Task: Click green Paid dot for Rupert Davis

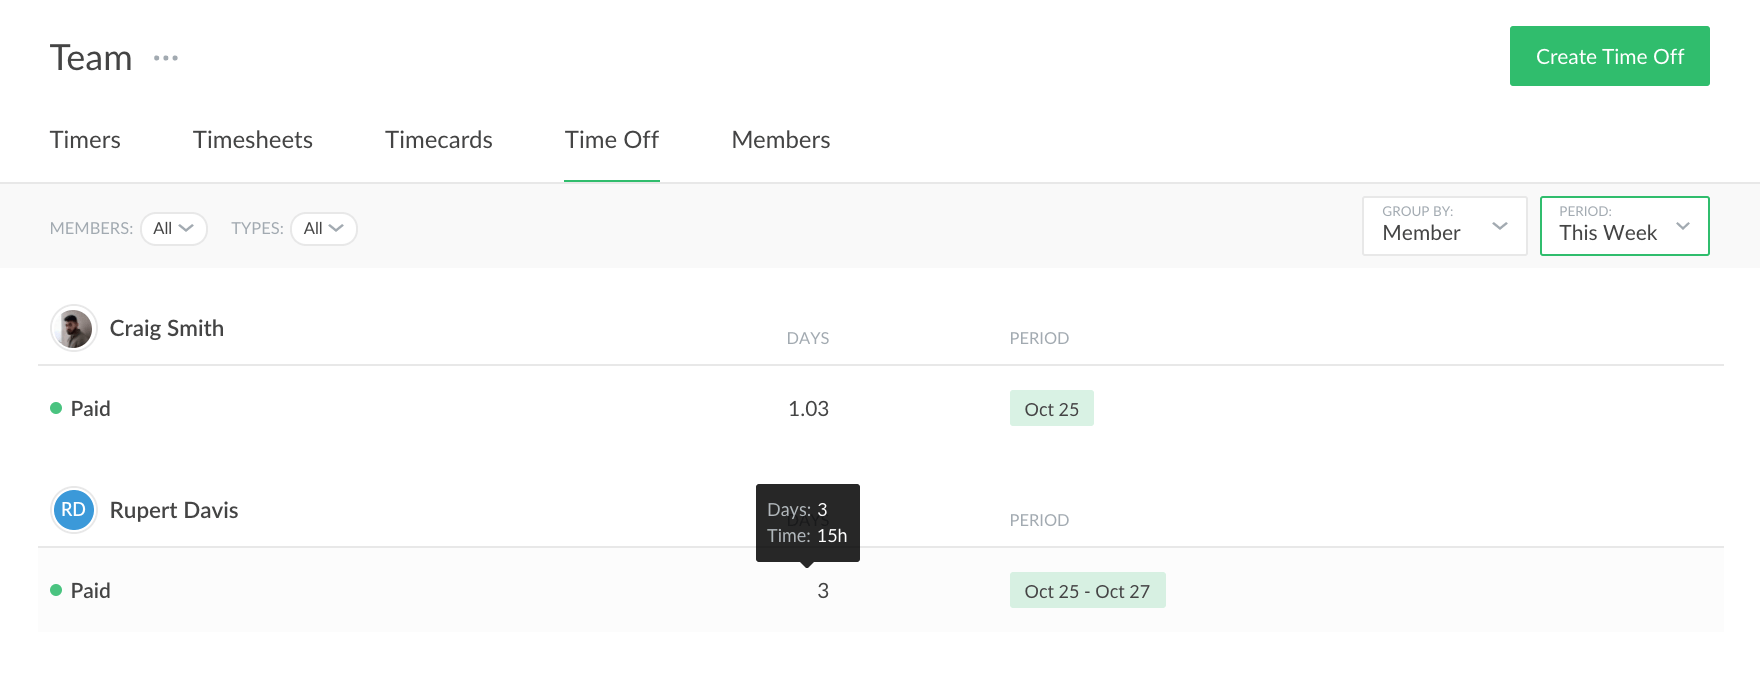Action: tap(56, 590)
